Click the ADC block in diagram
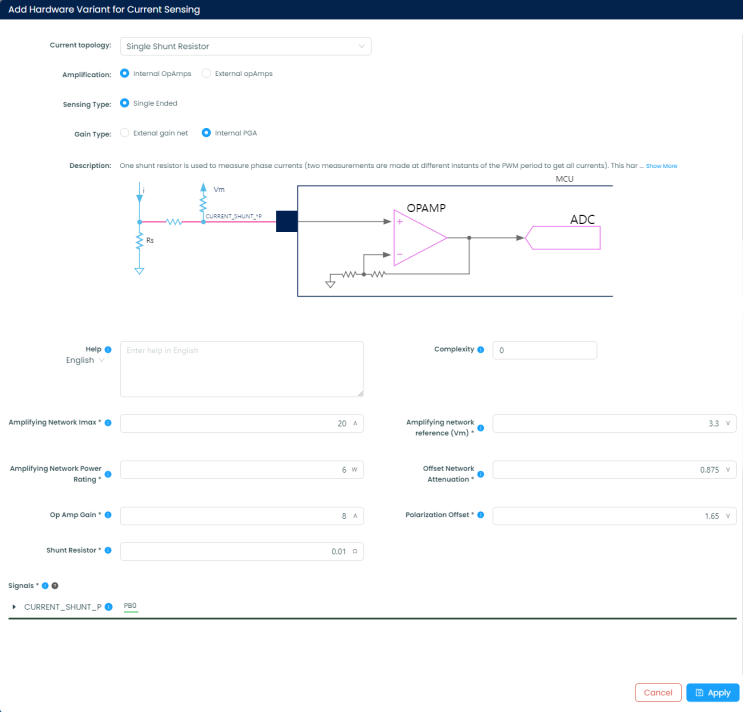 point(563,238)
